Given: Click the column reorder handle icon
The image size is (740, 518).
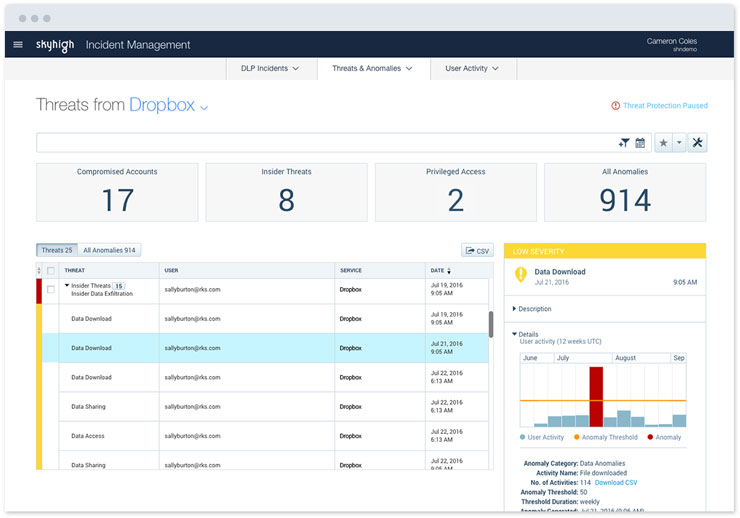Looking at the screenshot, I should (x=39, y=271).
